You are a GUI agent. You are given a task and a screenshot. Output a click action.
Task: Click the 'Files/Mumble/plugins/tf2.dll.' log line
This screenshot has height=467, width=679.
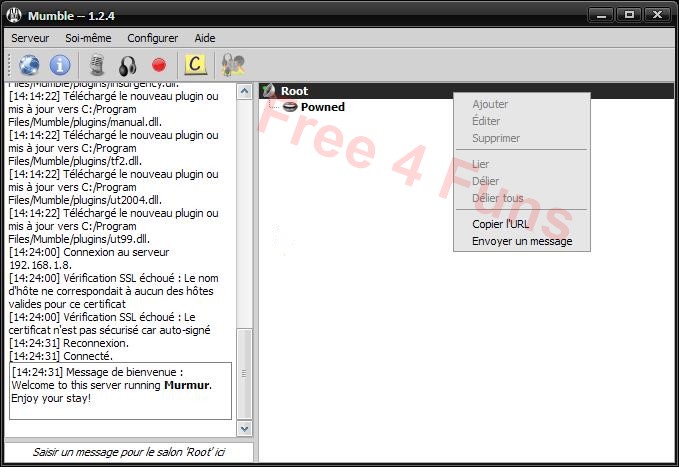coord(75,161)
